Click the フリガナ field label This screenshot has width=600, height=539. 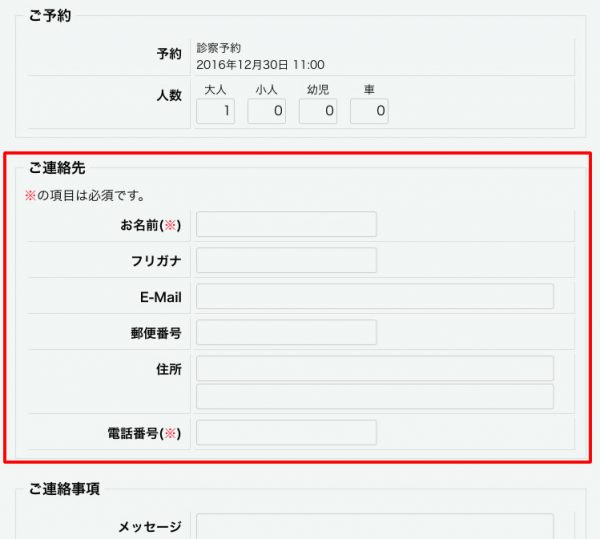(x=156, y=261)
